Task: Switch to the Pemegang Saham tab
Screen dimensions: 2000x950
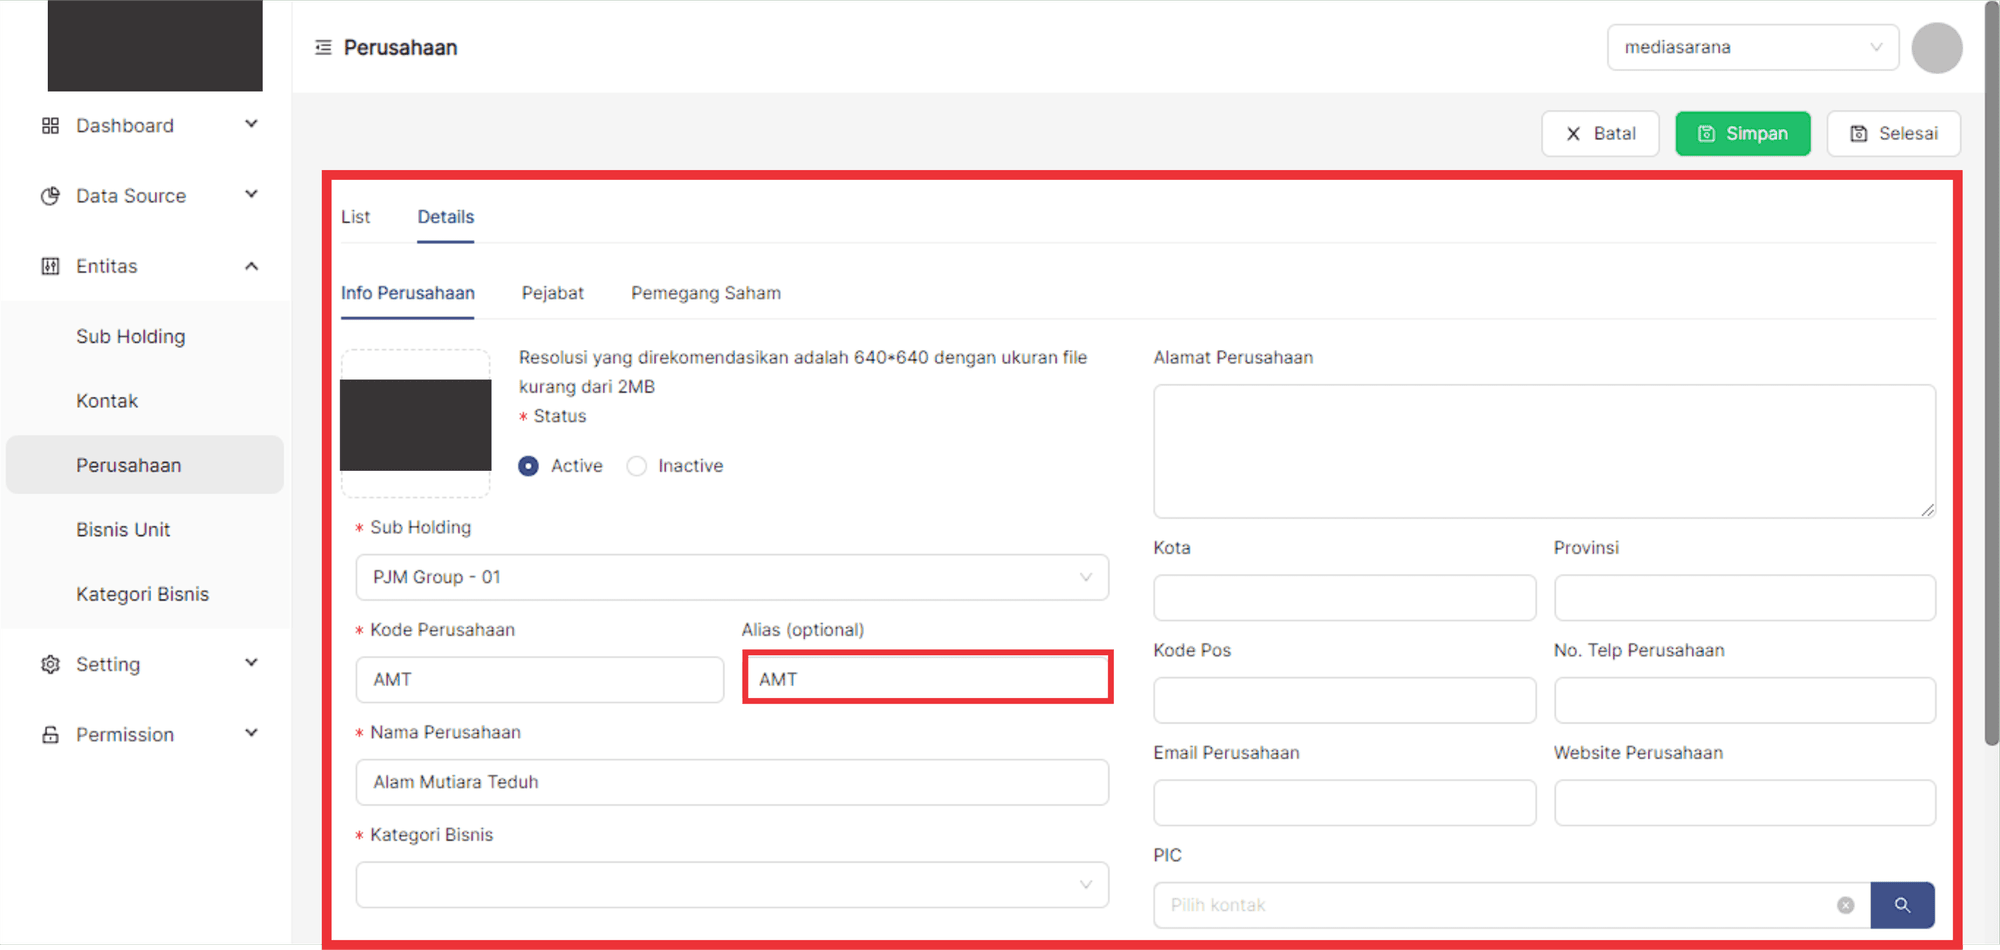Action: [705, 293]
